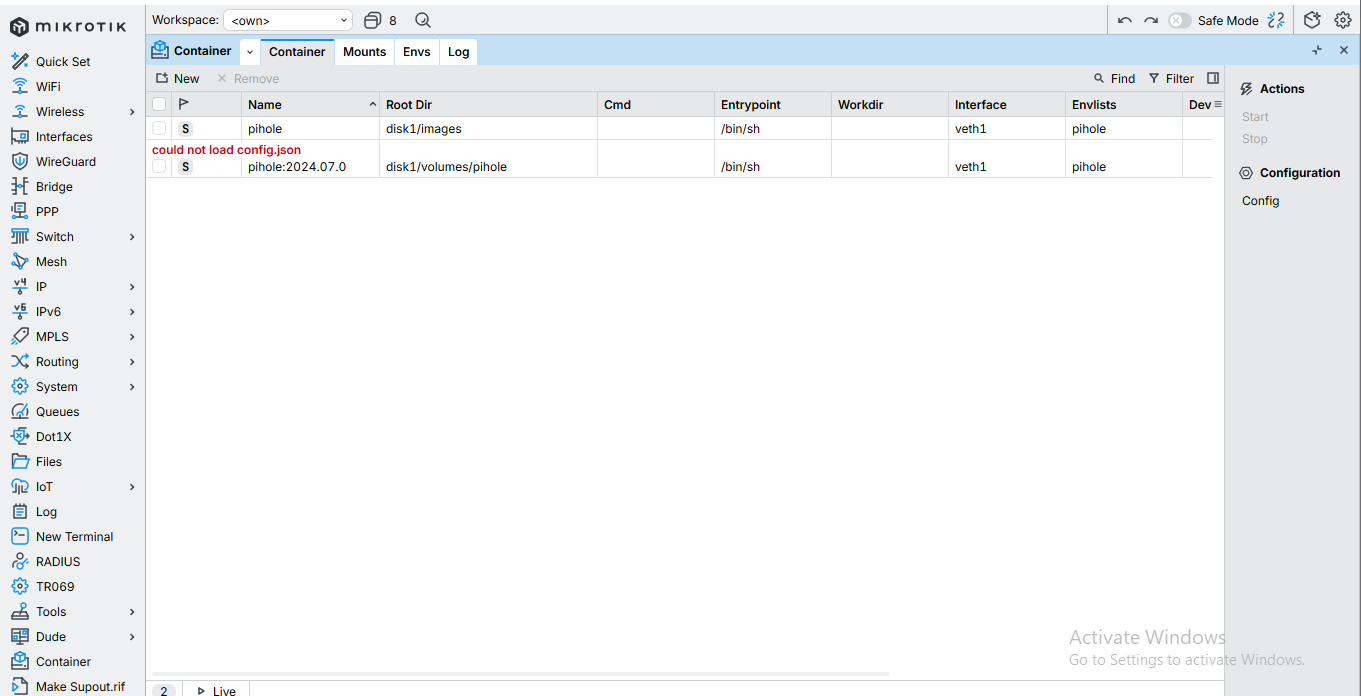The width and height of the screenshot is (1361, 696).
Task: Launch New Terminal
Action: (x=74, y=536)
